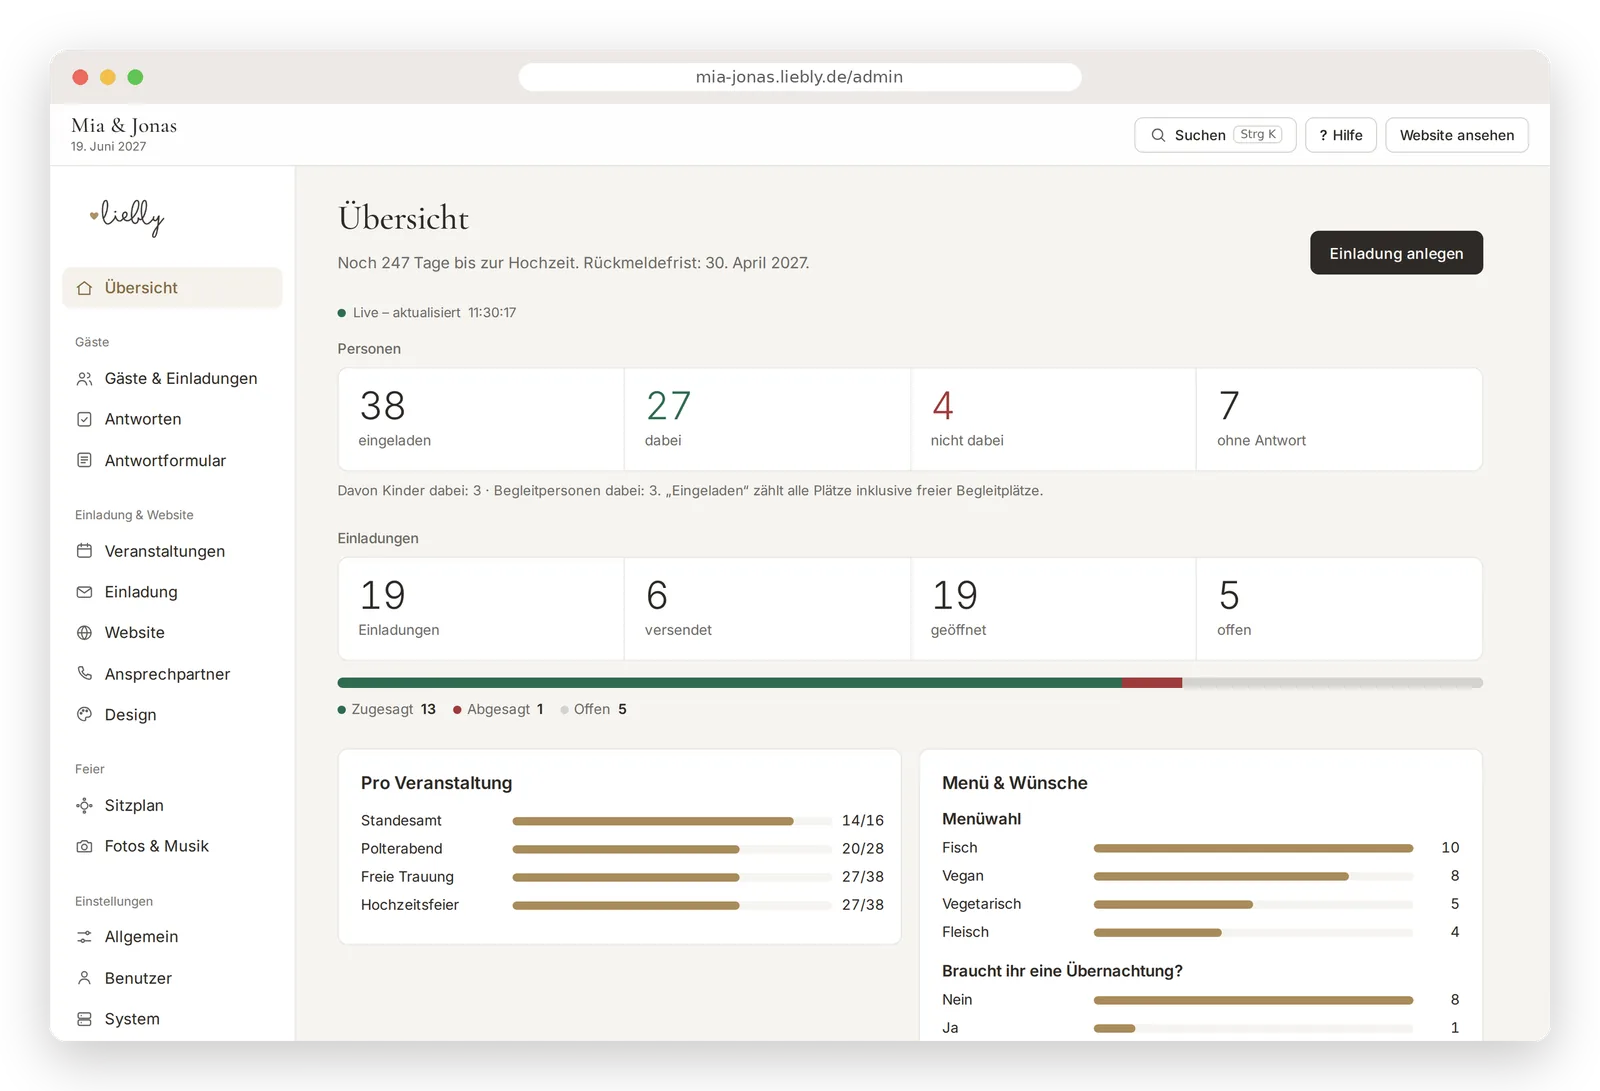Click the Website ansehen button
Image resolution: width=1600 pixels, height=1091 pixels.
[x=1456, y=135]
